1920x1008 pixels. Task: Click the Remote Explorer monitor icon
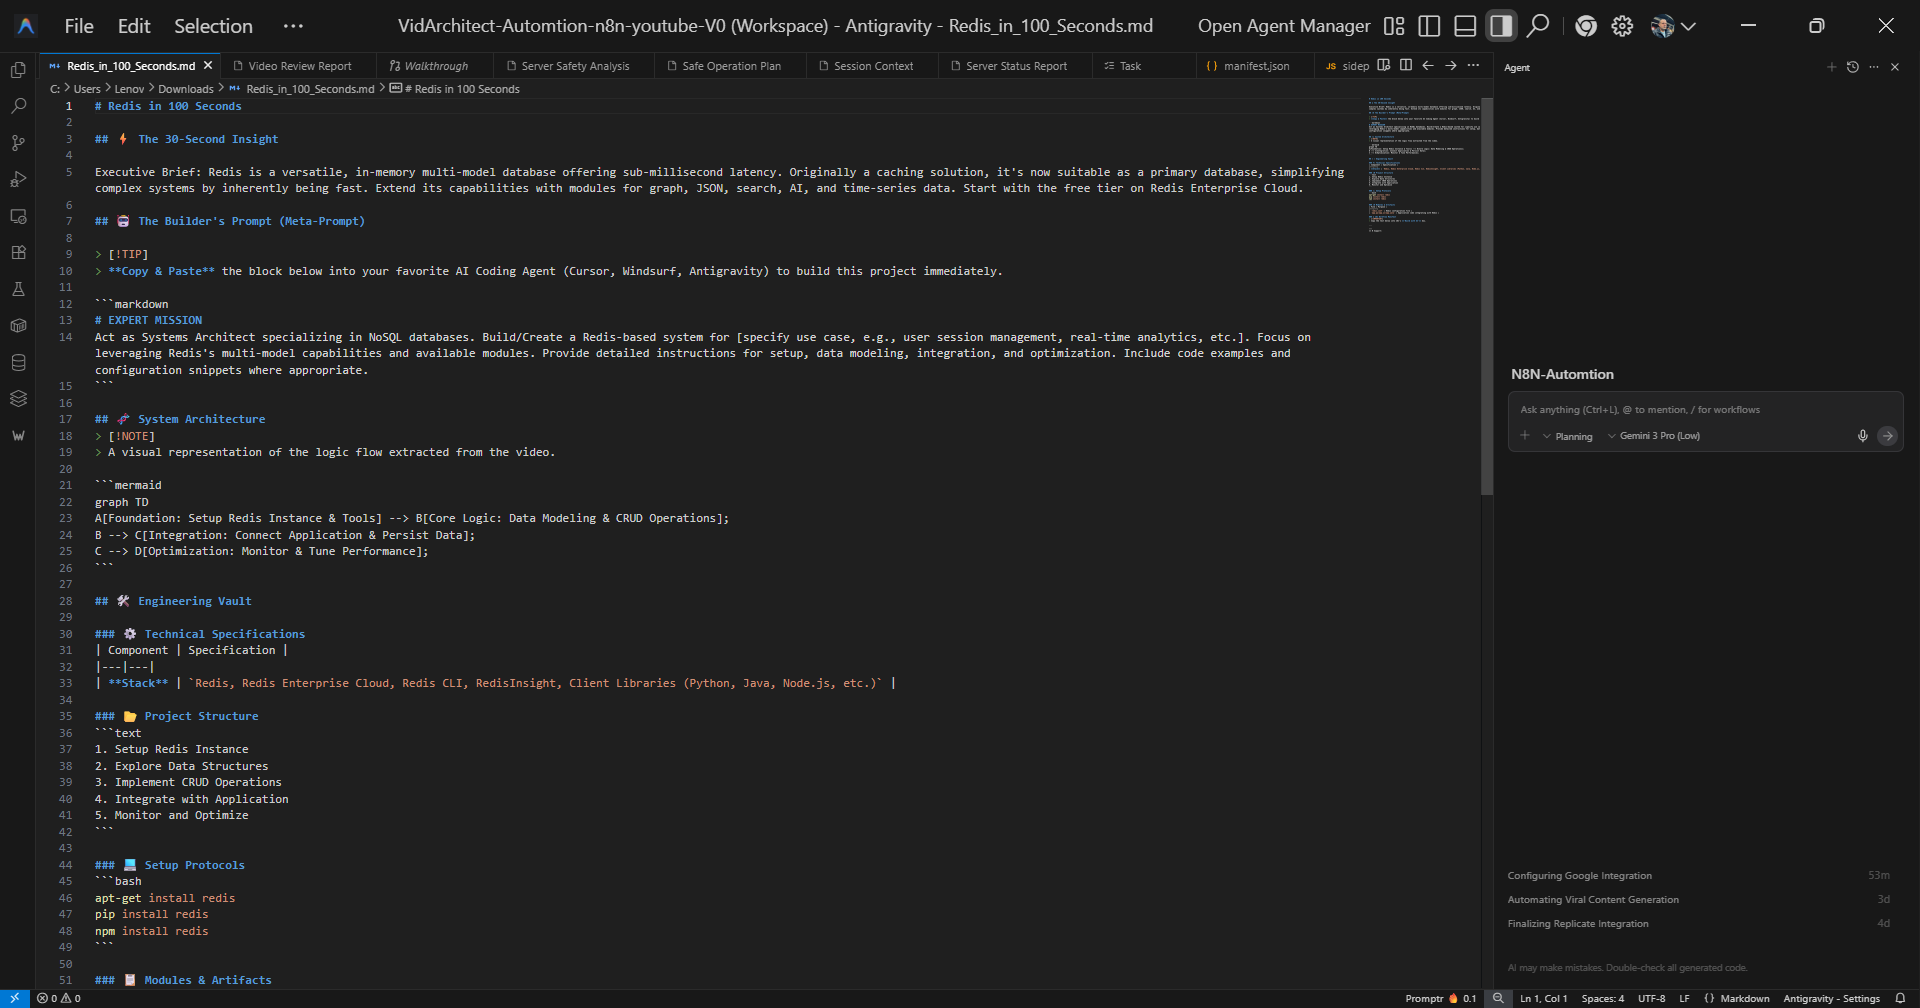(18, 216)
